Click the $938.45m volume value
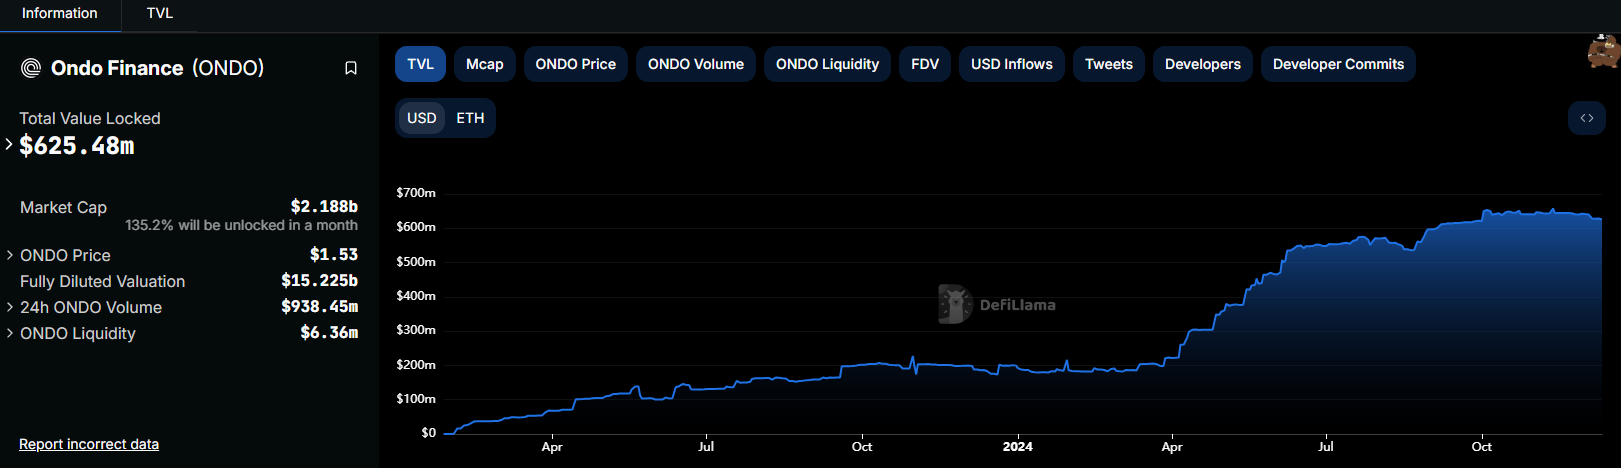1621x468 pixels. tap(320, 307)
